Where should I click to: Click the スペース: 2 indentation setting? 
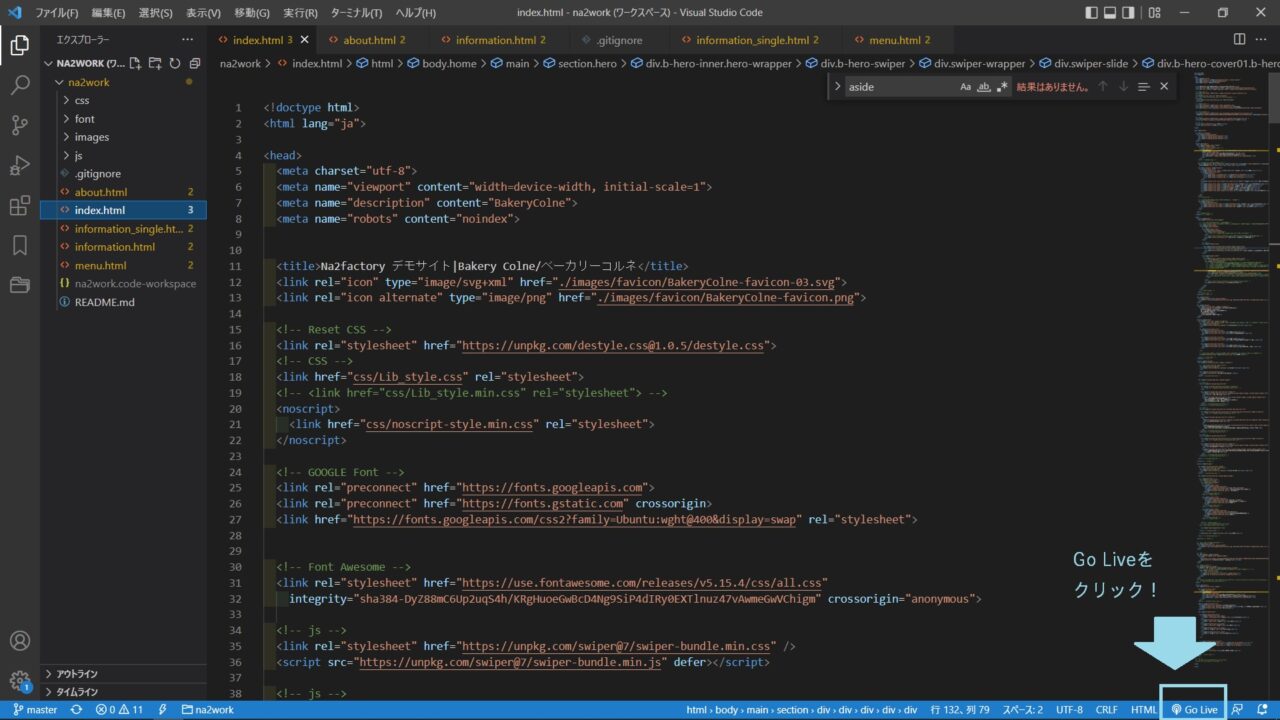click(1022, 710)
